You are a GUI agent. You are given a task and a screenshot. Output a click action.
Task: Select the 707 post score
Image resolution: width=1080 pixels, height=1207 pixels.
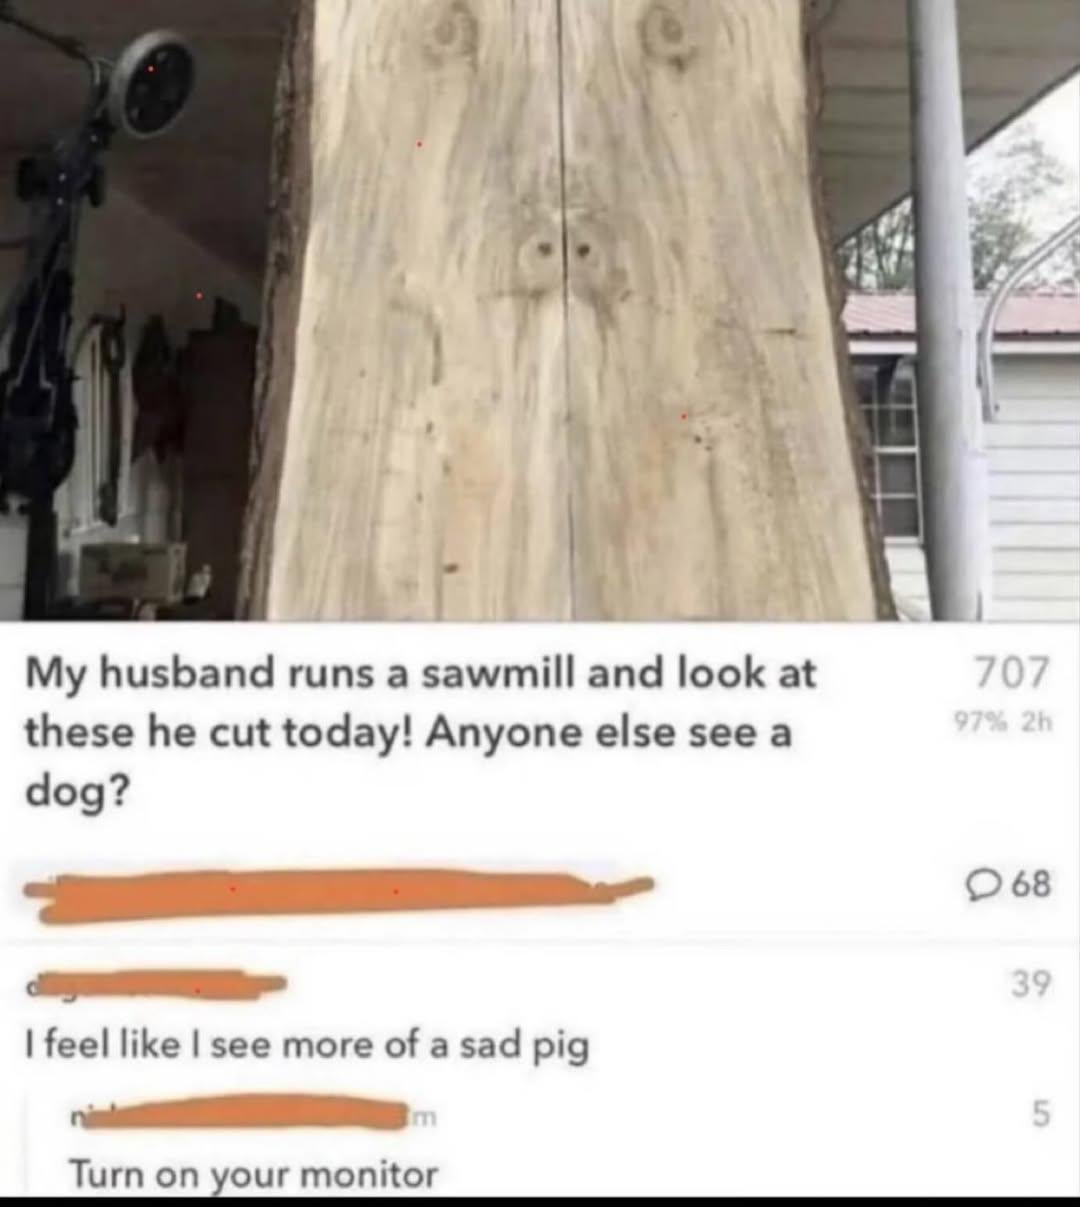pyautogui.click(x=1014, y=673)
